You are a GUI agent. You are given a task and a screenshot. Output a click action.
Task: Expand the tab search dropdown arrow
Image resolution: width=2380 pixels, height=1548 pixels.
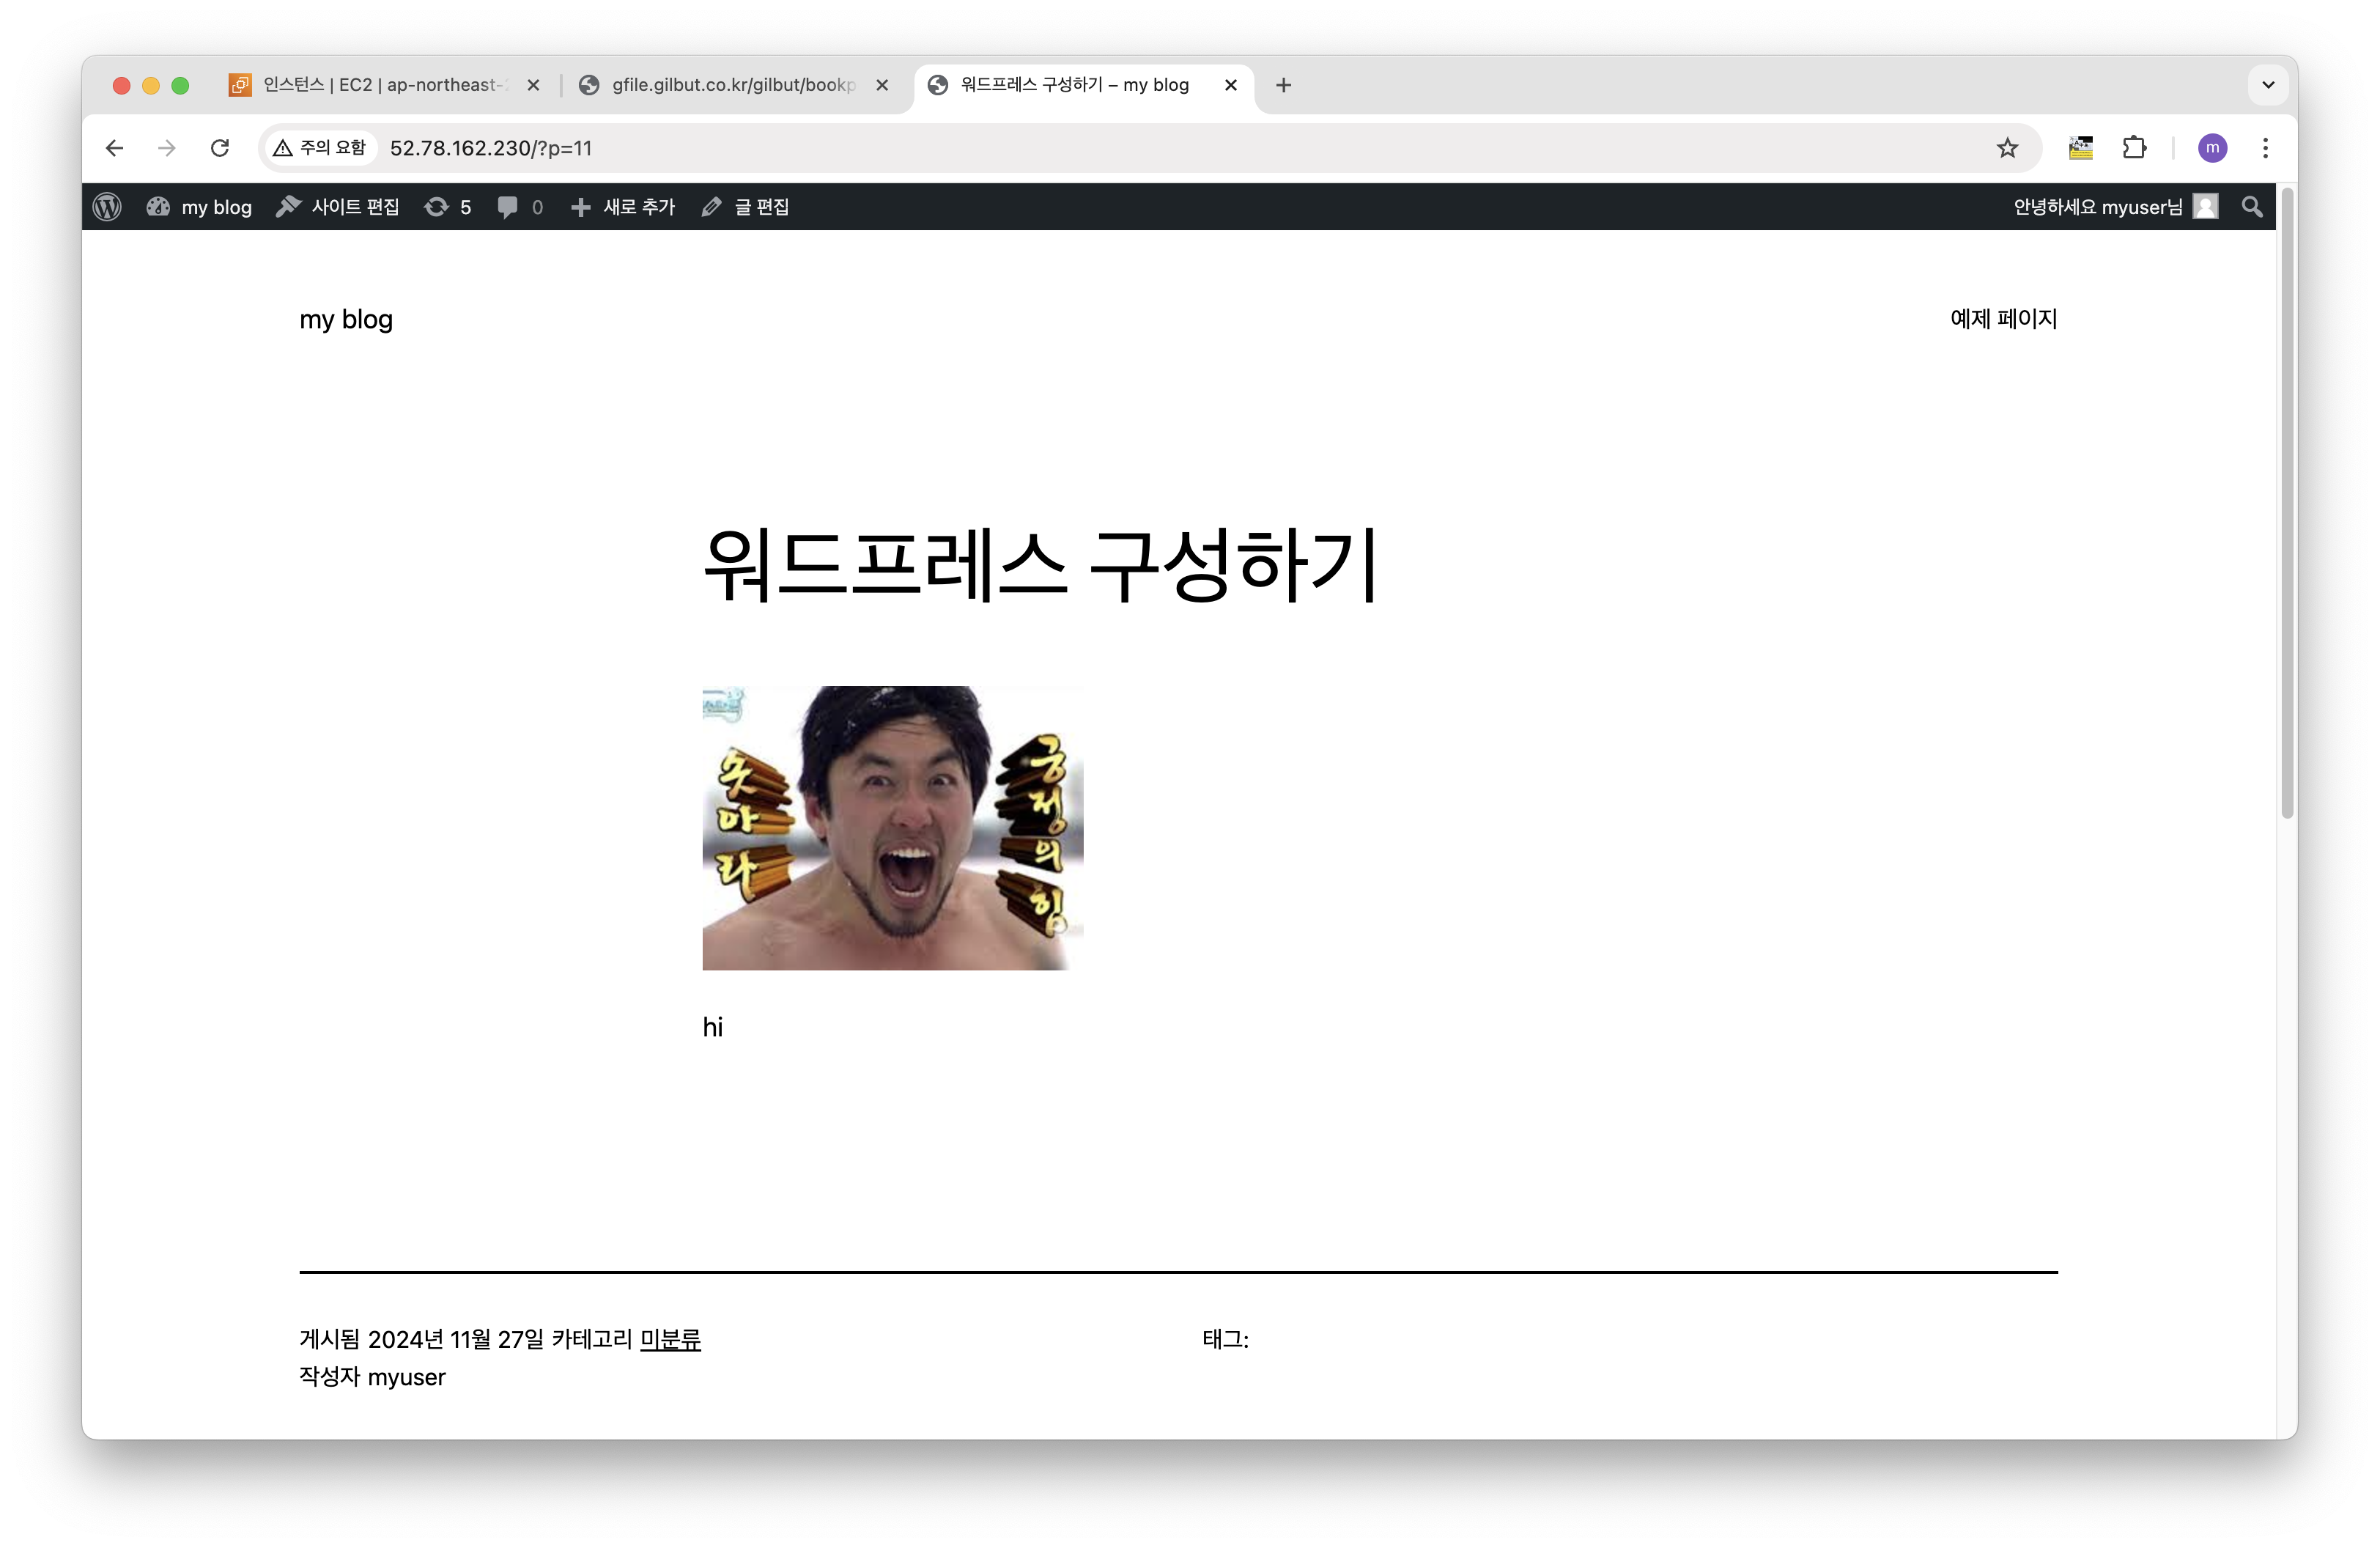(x=2268, y=85)
